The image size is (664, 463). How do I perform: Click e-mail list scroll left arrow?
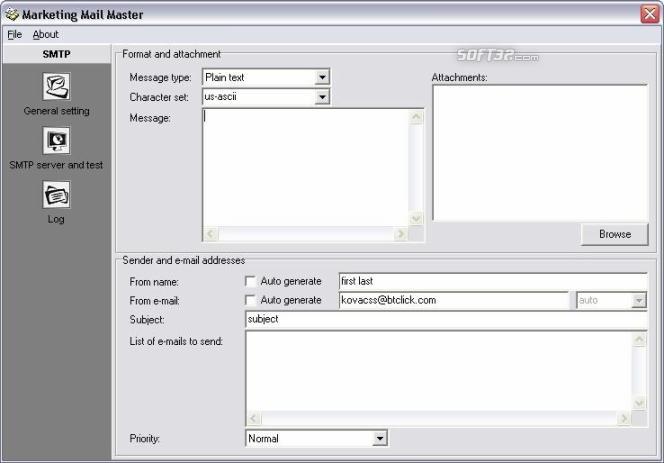(x=253, y=419)
